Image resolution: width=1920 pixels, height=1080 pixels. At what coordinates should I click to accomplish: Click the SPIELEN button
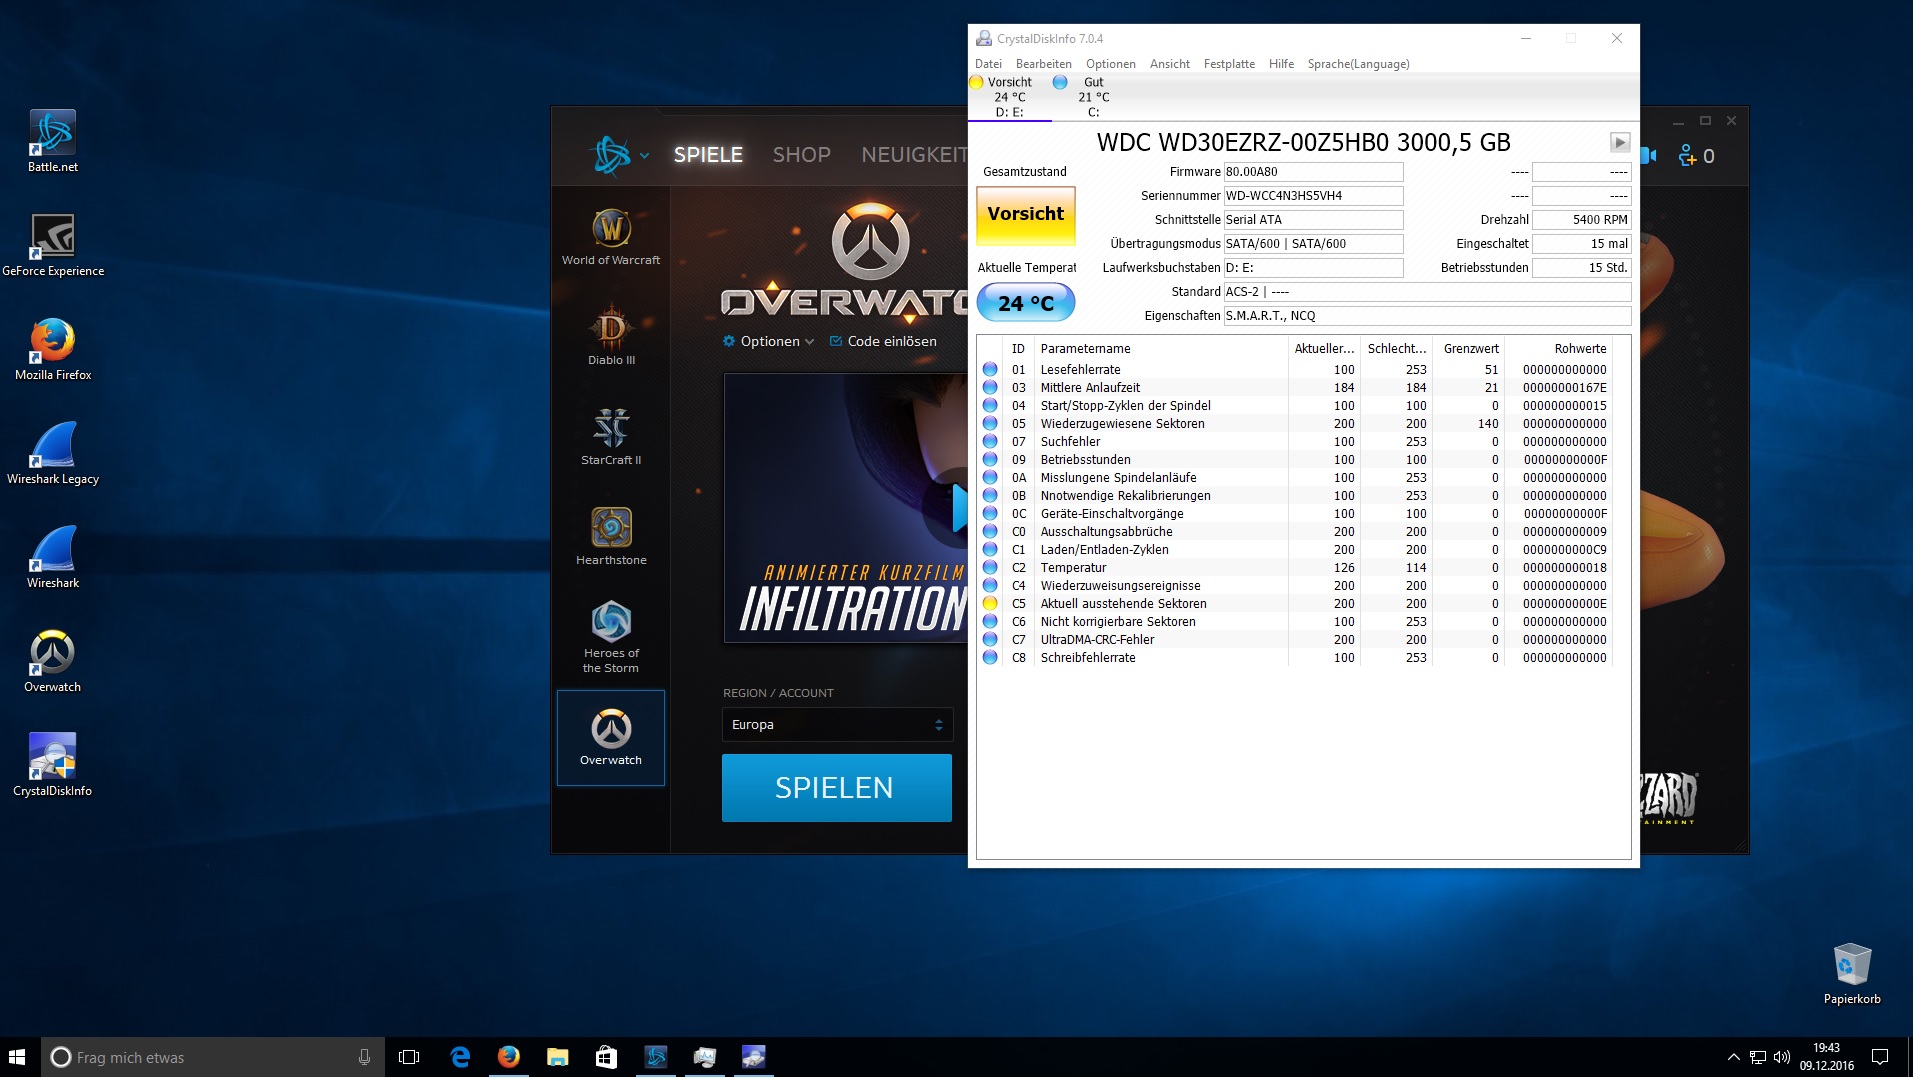[x=836, y=788]
